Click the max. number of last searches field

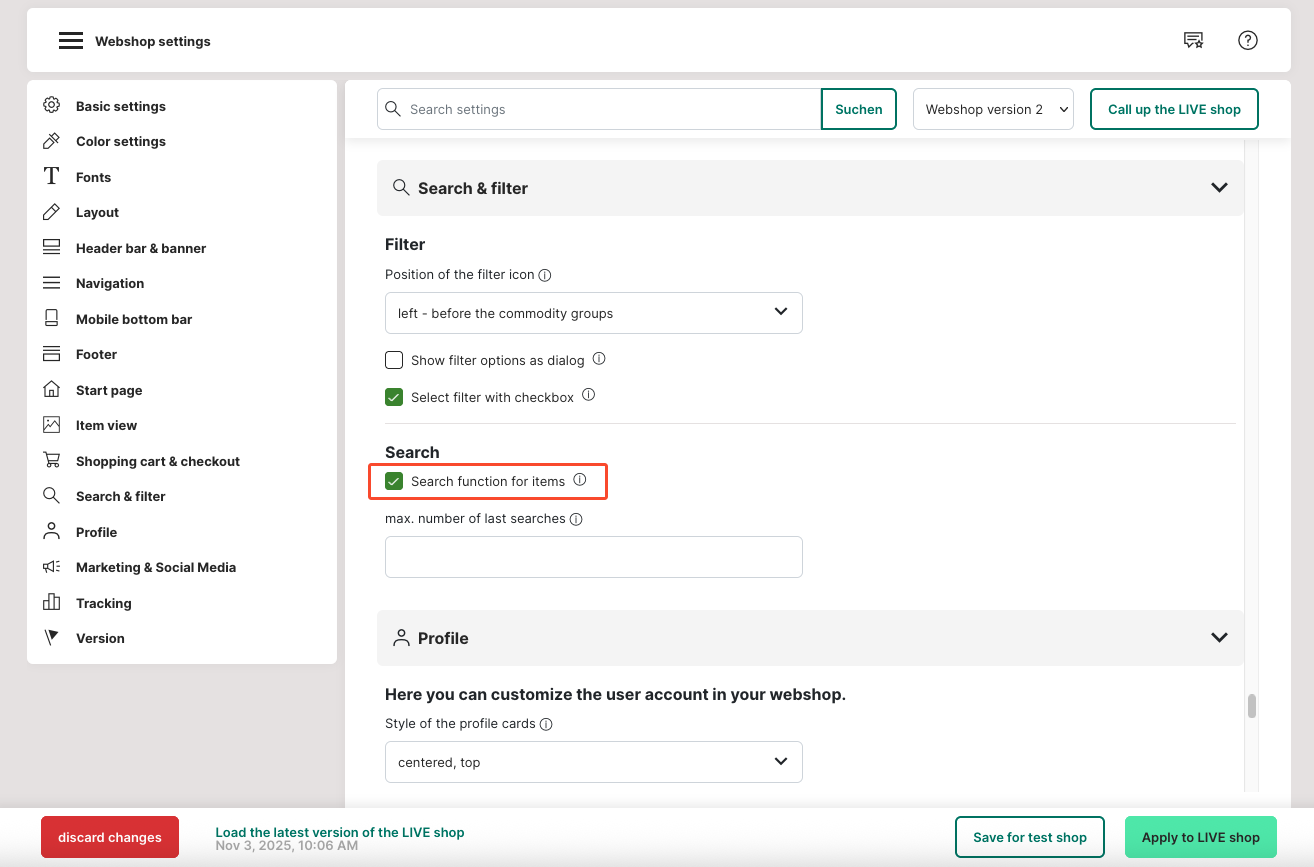pyautogui.click(x=593, y=557)
